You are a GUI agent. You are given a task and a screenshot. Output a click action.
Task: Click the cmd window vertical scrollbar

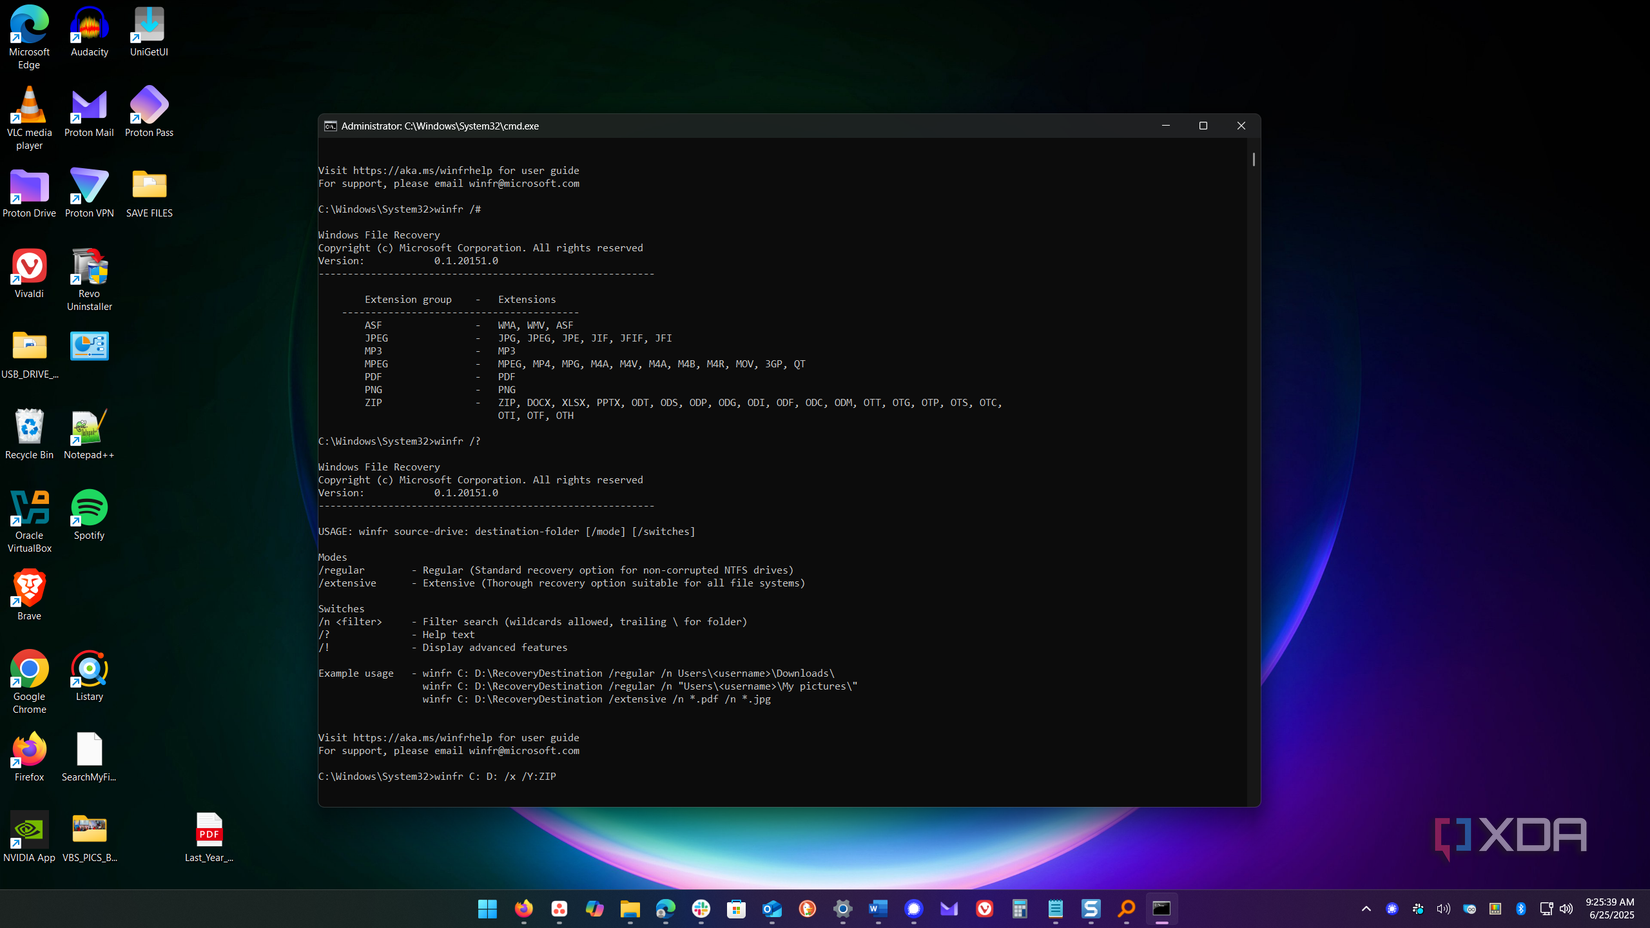(x=1252, y=160)
